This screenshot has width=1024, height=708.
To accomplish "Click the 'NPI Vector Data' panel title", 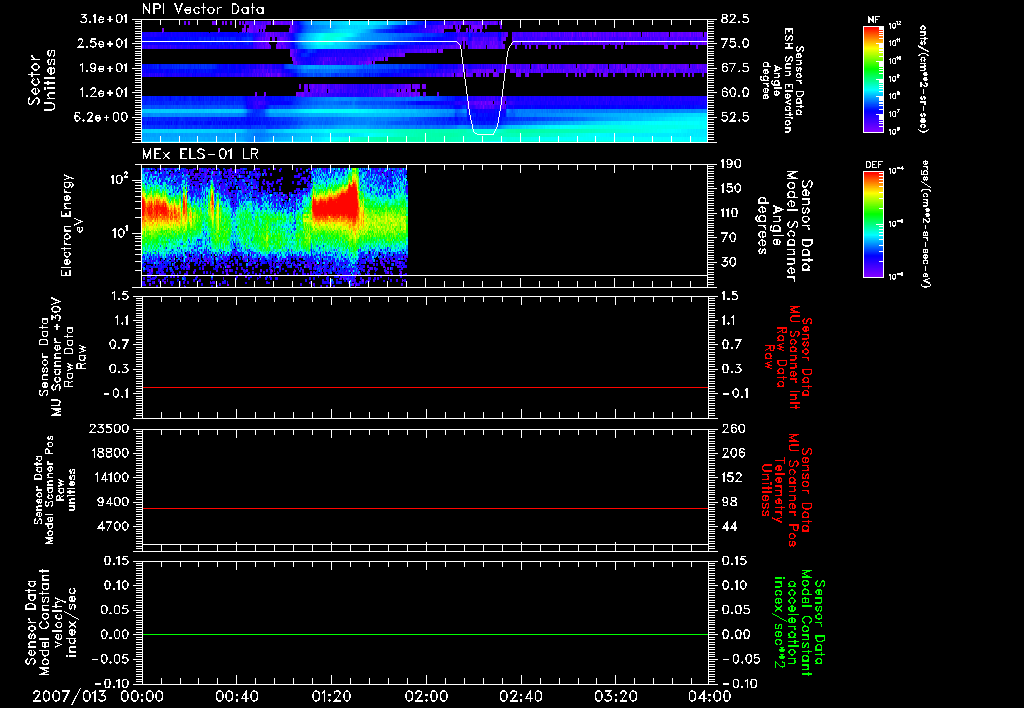I will (x=203, y=9).
